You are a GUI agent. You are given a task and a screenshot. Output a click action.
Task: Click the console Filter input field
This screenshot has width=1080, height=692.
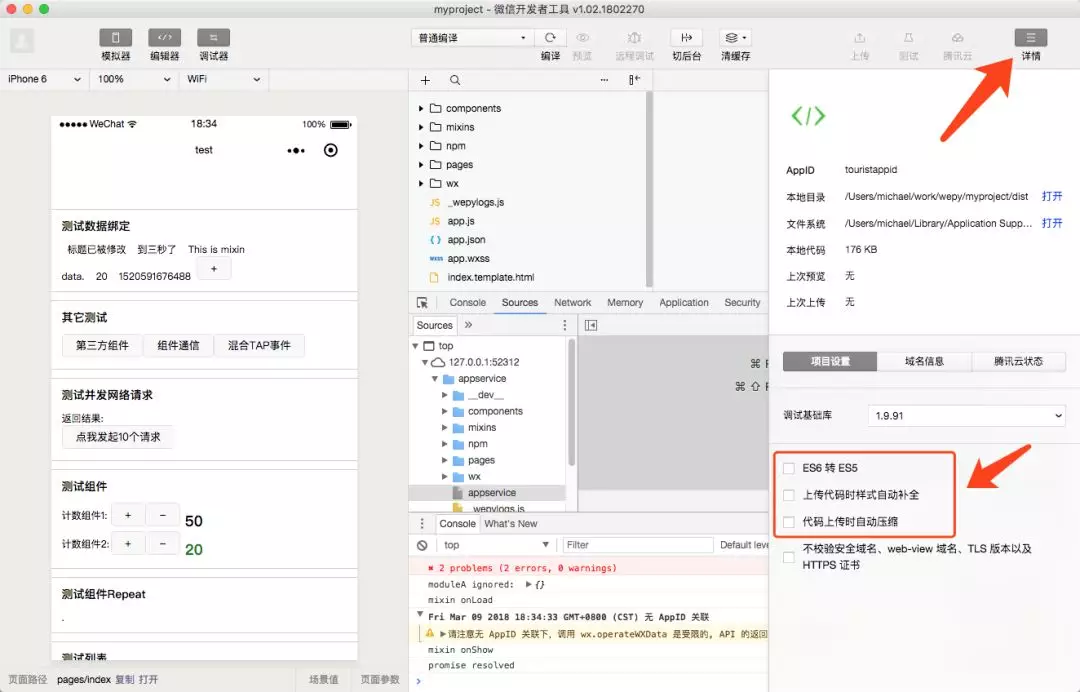638,545
